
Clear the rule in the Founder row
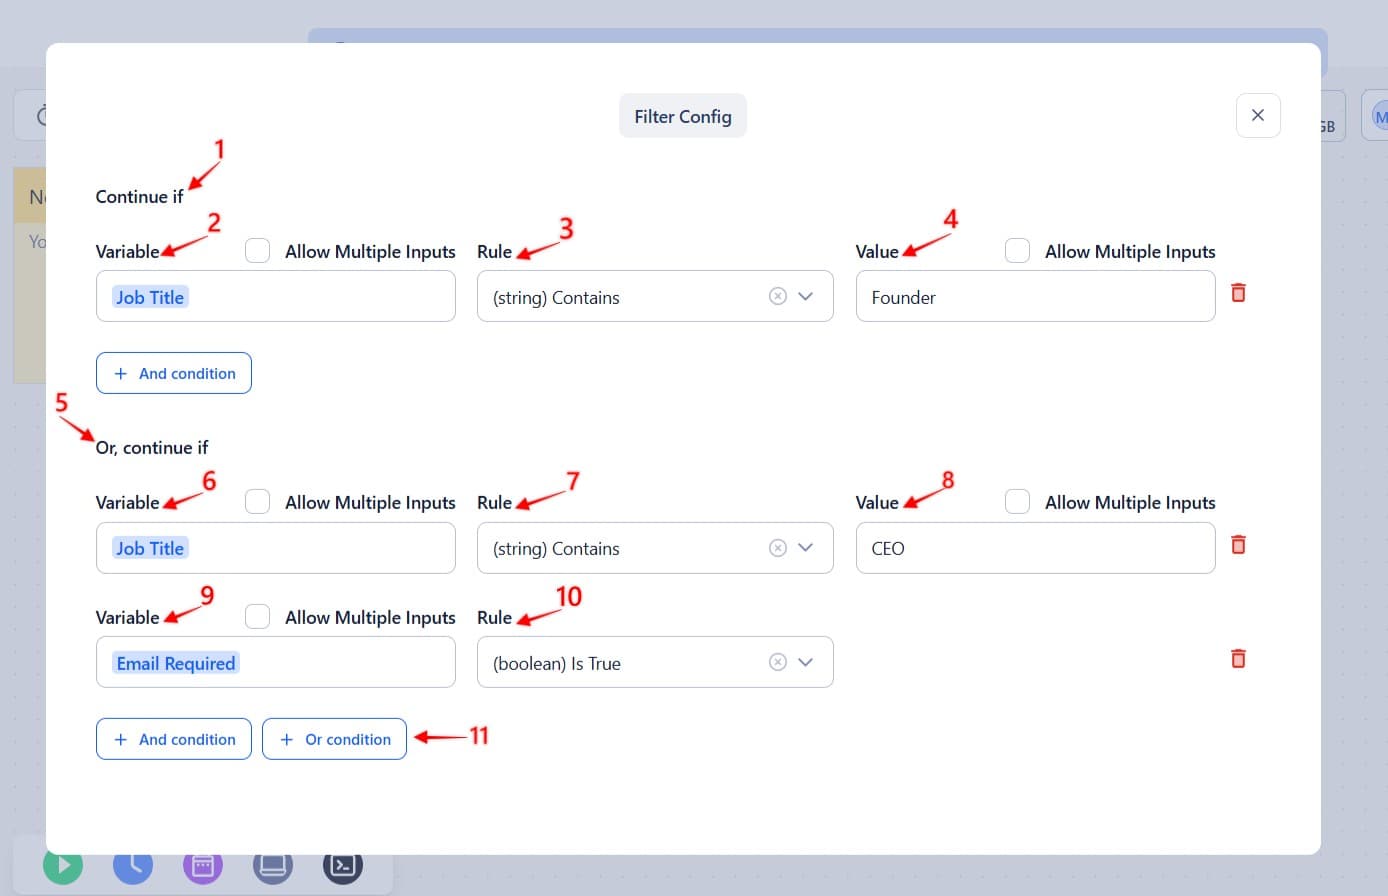[x=777, y=296]
